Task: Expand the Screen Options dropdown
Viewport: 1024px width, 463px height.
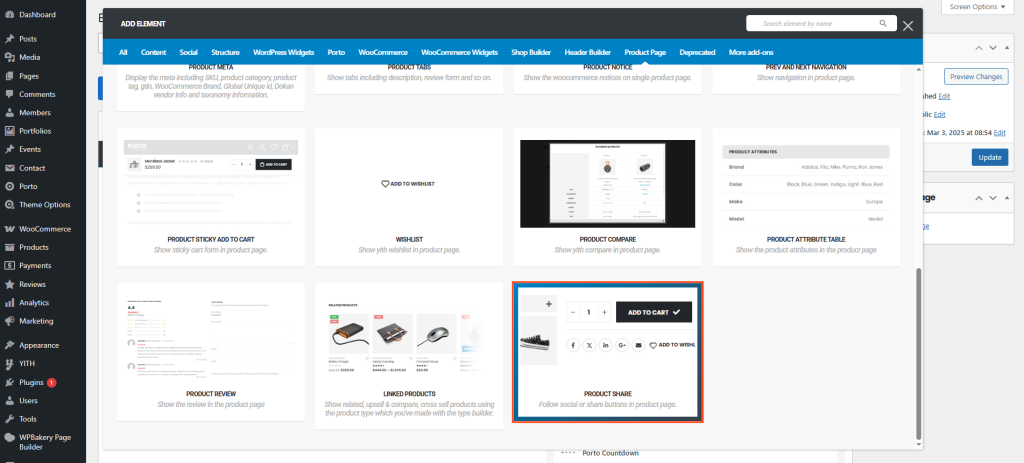Action: click(978, 7)
